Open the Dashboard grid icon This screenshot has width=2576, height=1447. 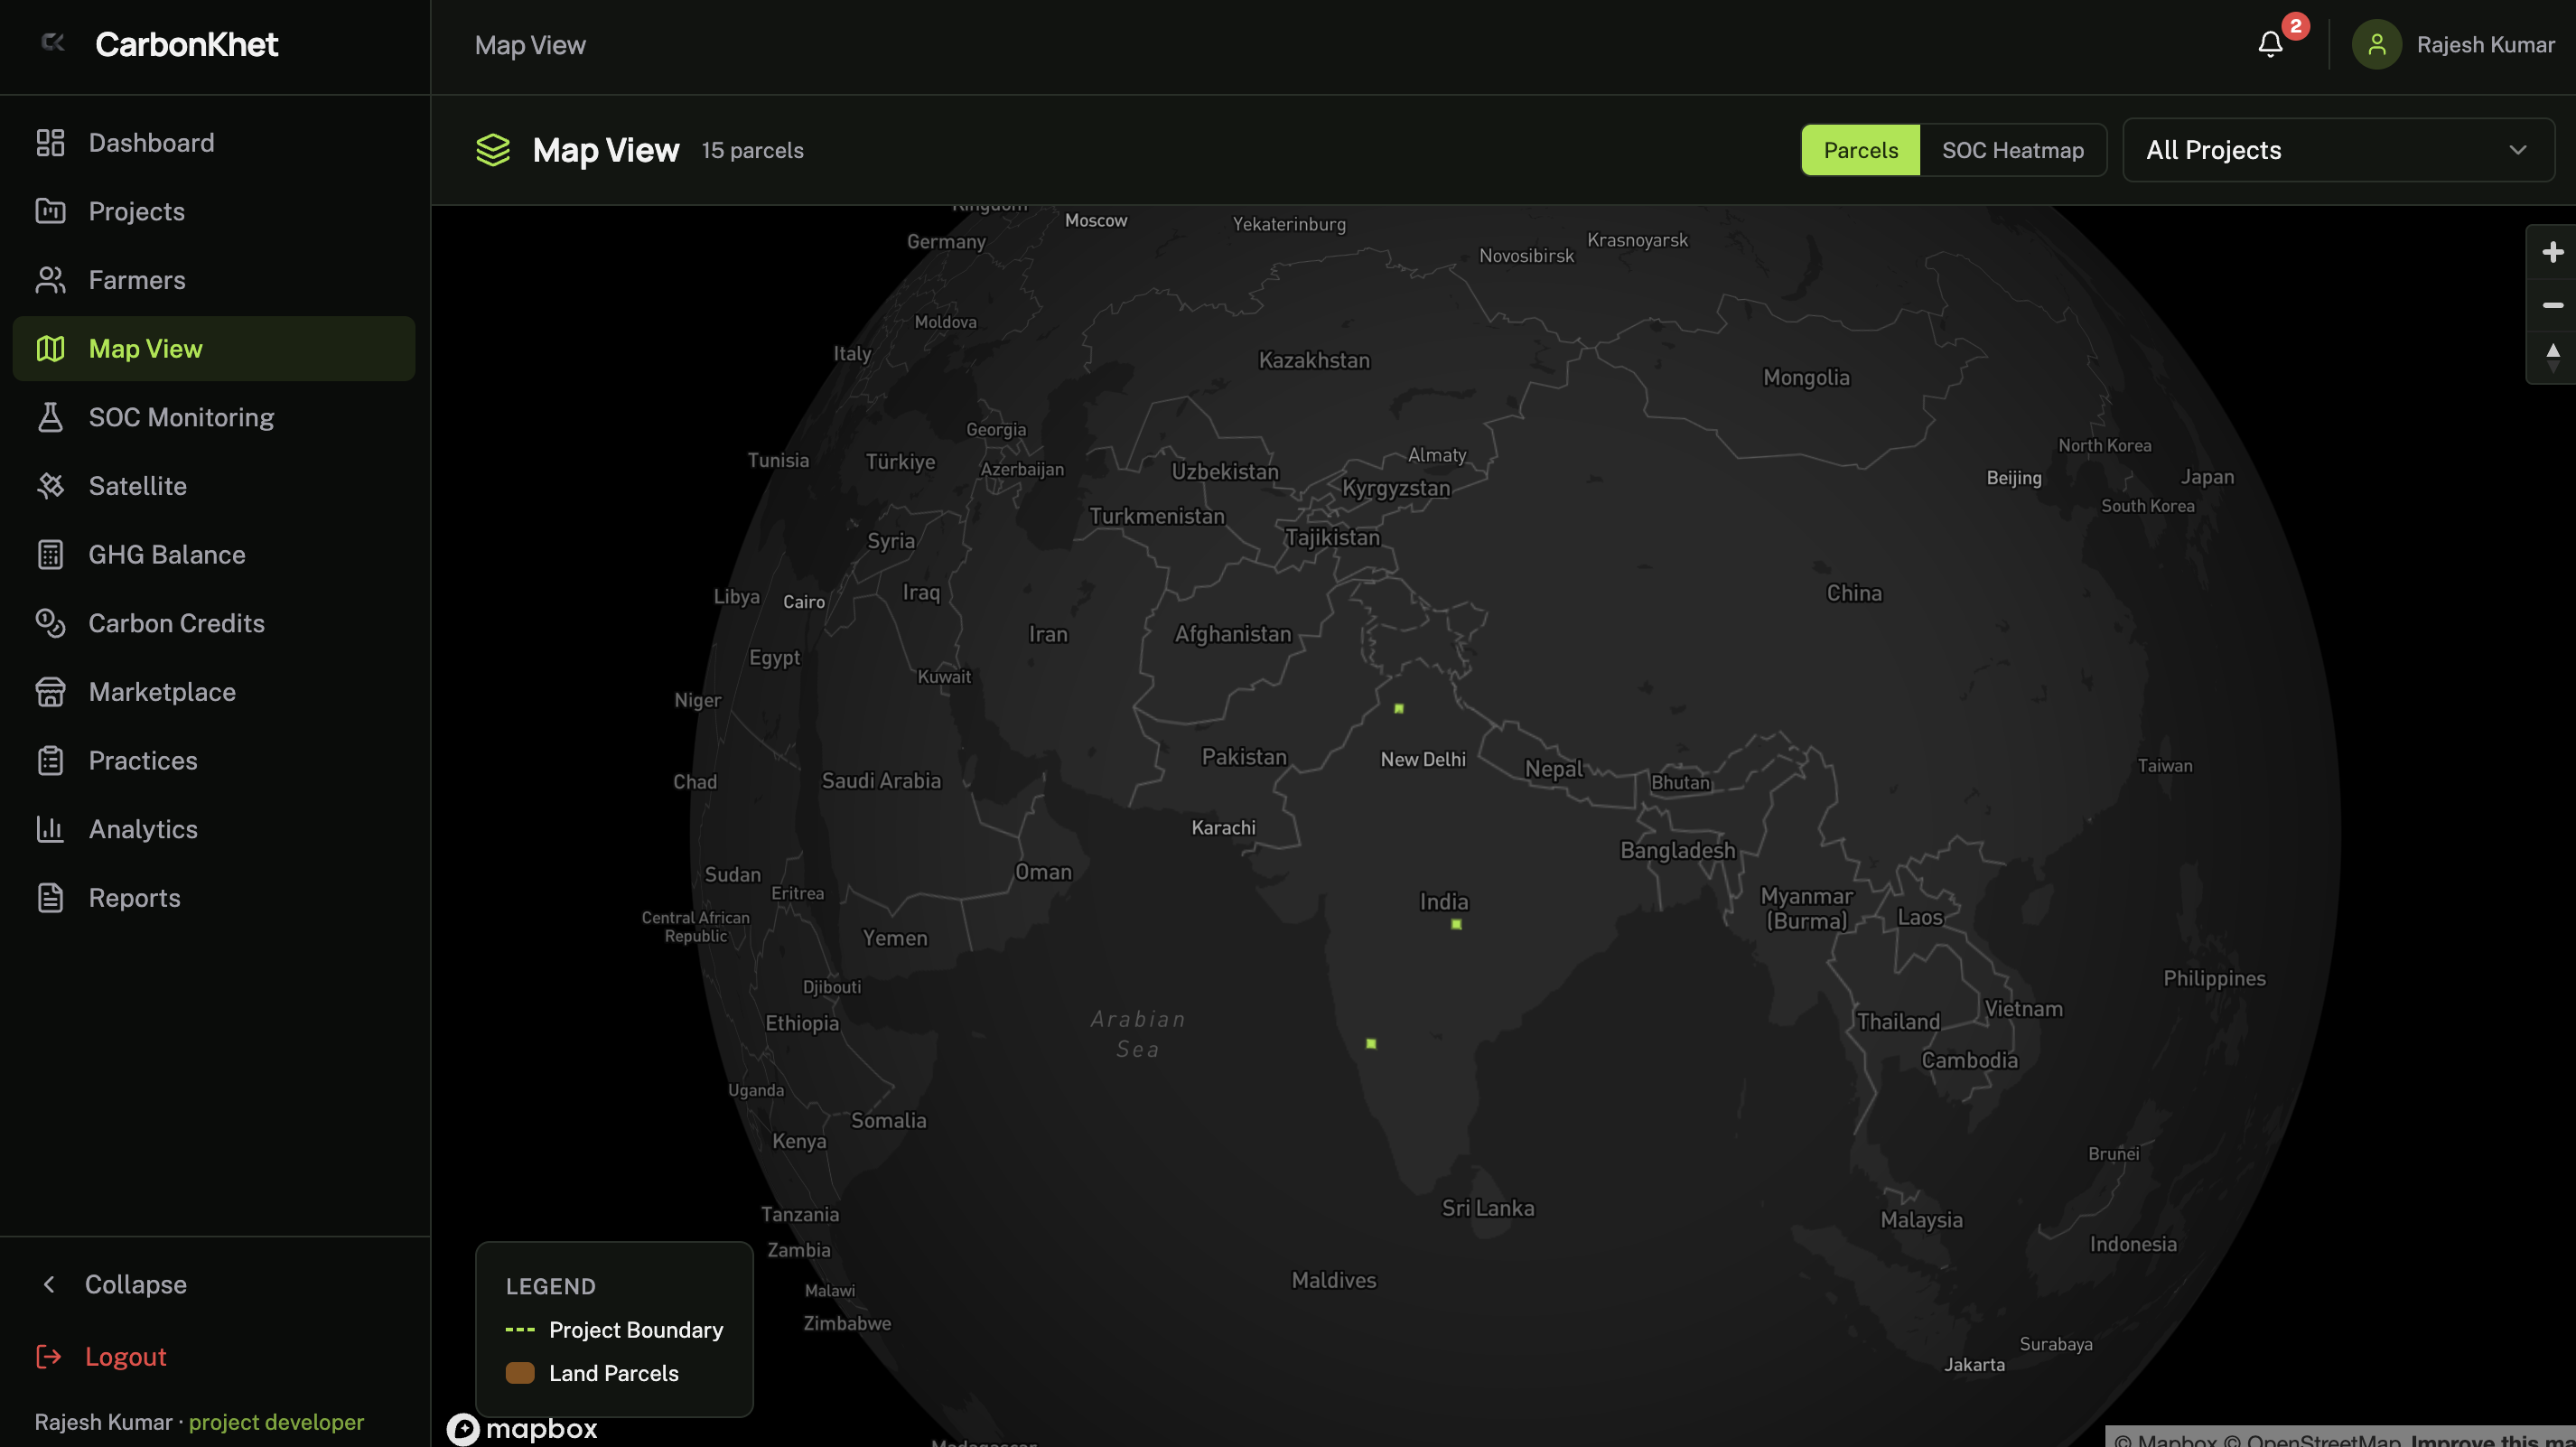[x=50, y=143]
